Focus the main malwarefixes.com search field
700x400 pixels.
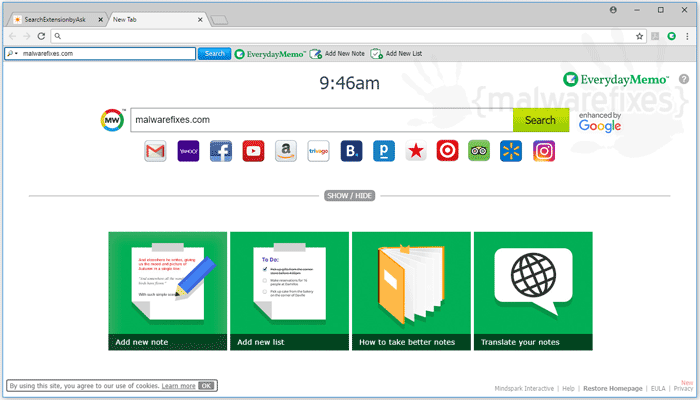click(x=321, y=120)
